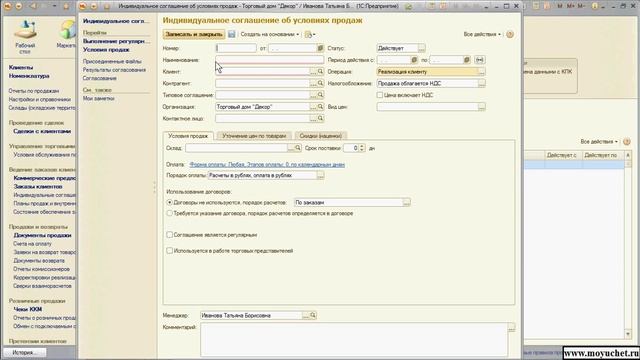Viewport: 640px width, 360px height.
Task: Click Чеки ККМ in the sidebar
Action: [x=28, y=309]
